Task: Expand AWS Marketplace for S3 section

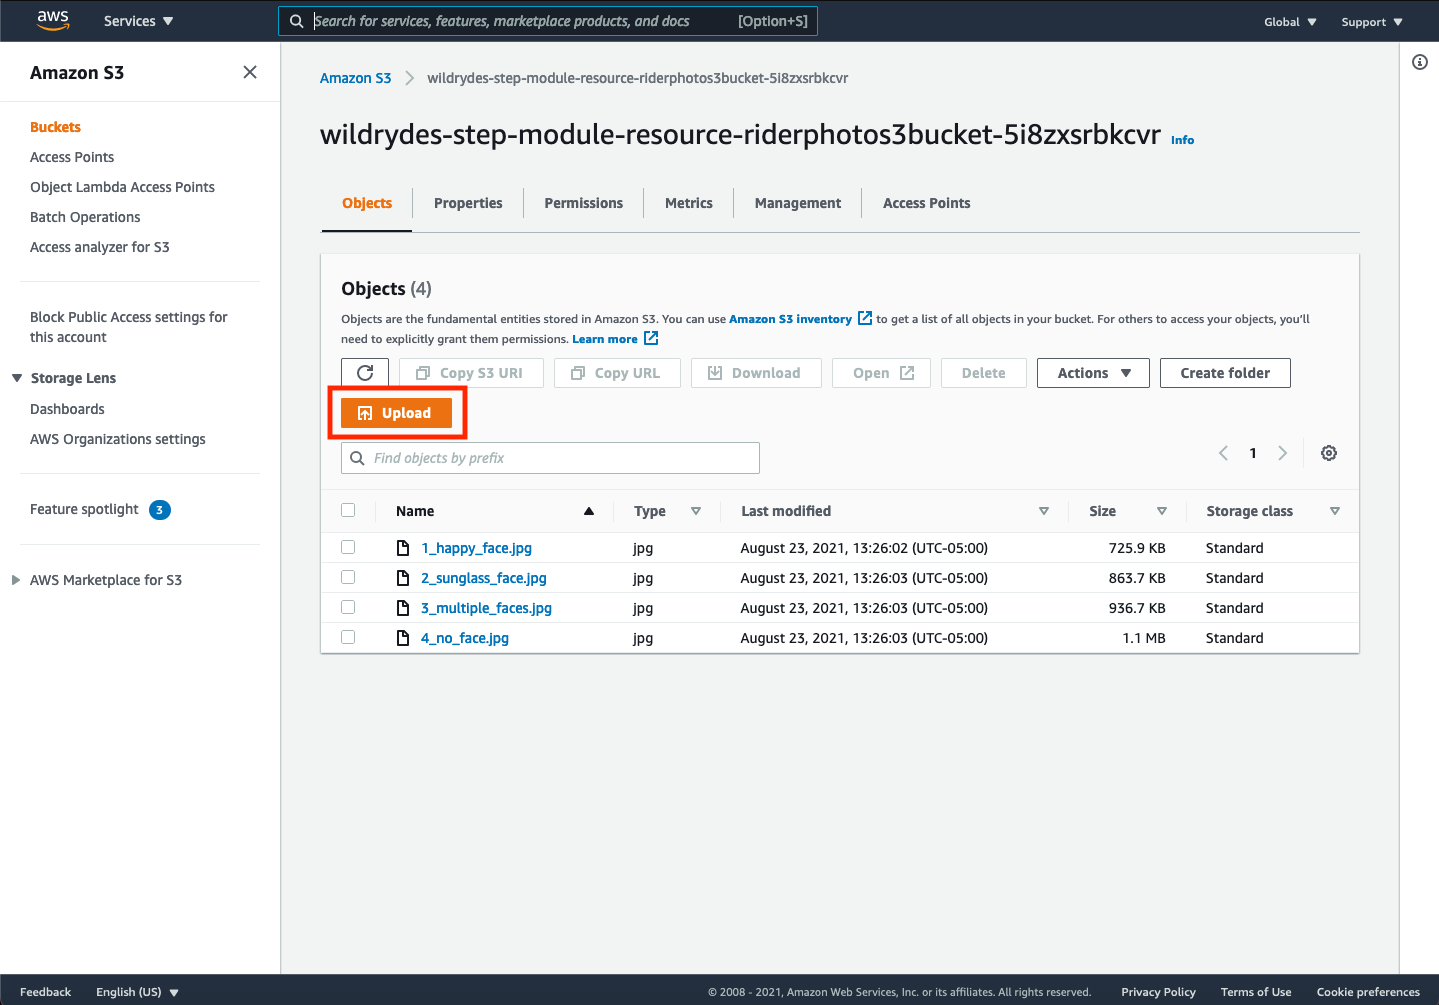Action: (16, 580)
